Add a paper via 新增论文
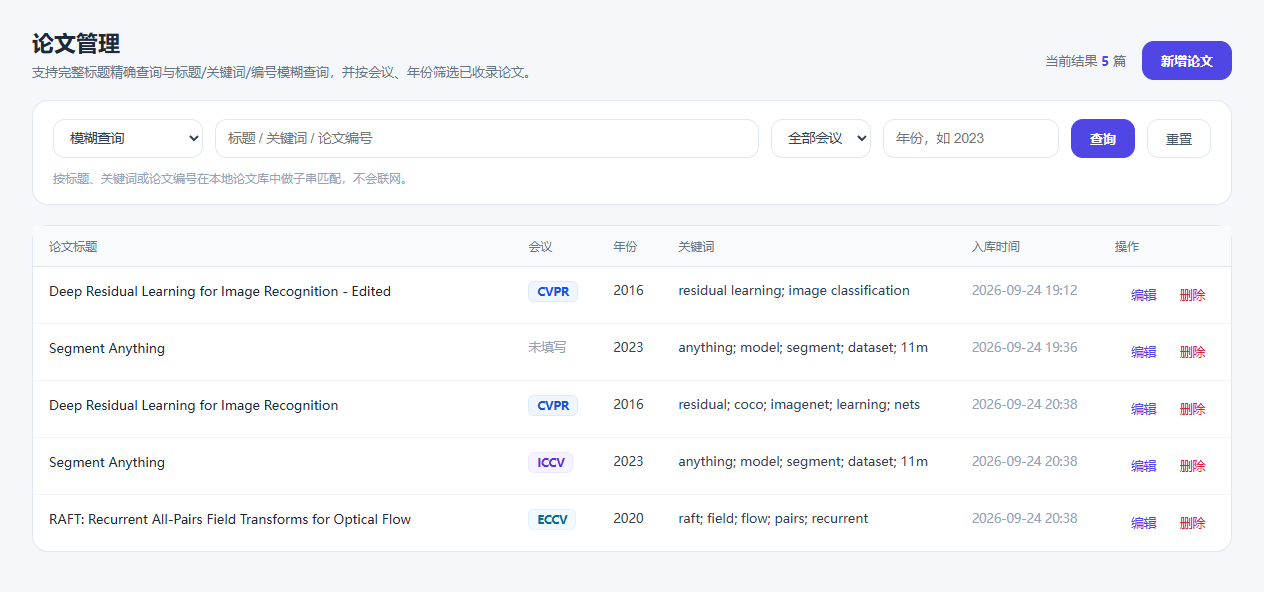Image resolution: width=1264 pixels, height=592 pixels. pyautogui.click(x=1187, y=60)
